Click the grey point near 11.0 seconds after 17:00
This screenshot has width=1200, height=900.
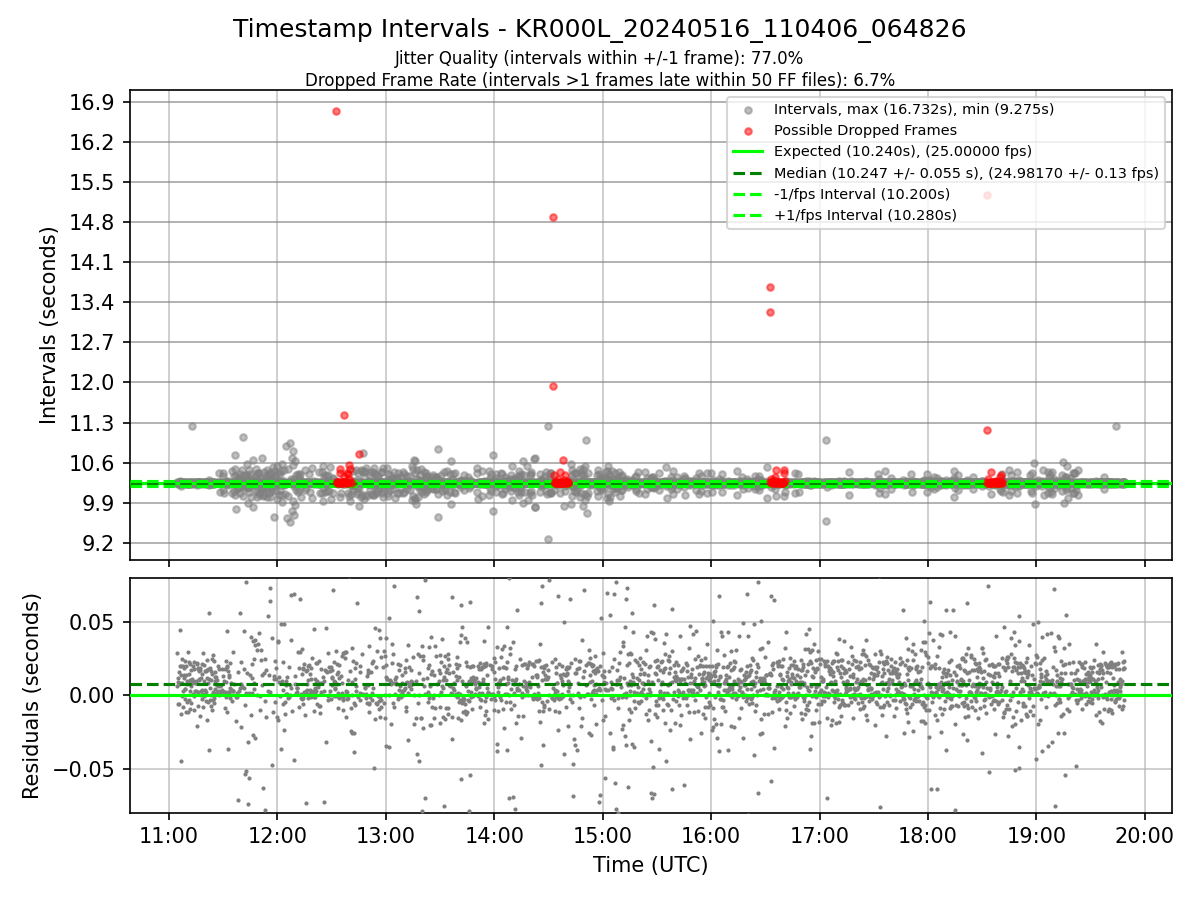826,440
